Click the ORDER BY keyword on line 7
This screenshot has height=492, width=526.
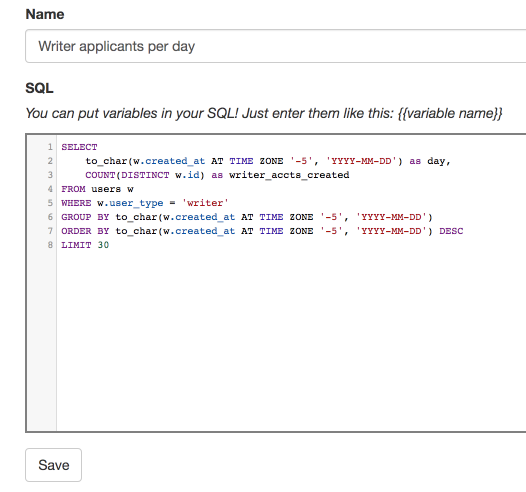85,231
